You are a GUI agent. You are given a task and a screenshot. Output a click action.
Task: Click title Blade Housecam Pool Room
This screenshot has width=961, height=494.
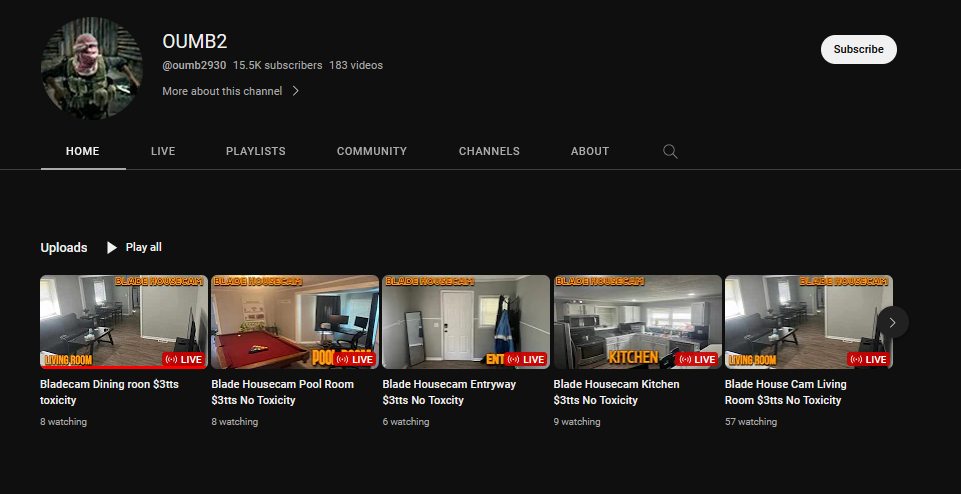click(x=283, y=392)
